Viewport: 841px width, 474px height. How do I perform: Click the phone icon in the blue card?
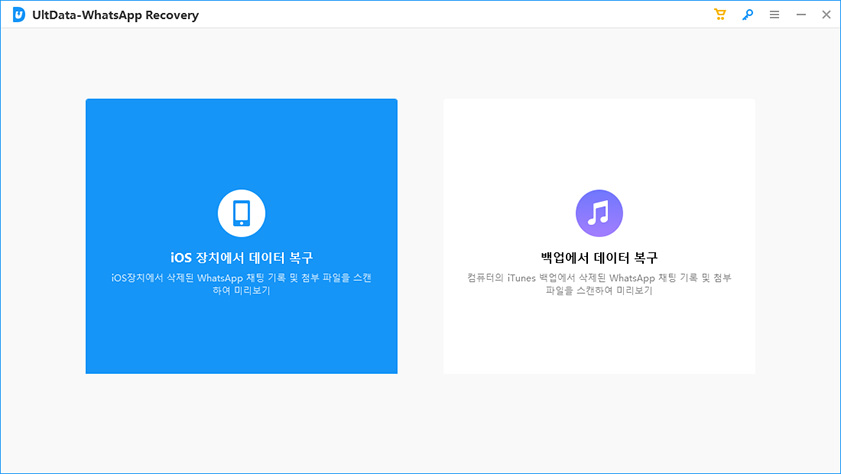pyautogui.click(x=241, y=212)
